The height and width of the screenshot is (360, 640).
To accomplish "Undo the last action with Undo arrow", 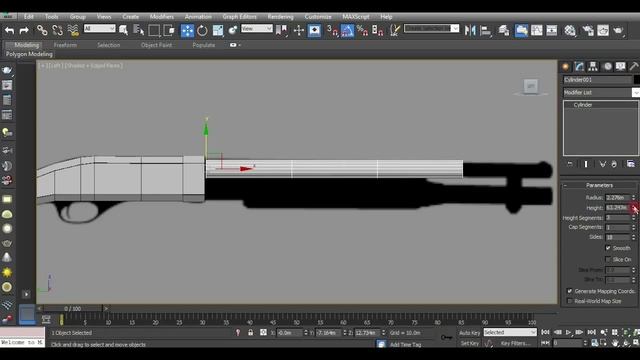I will [x=9, y=30].
